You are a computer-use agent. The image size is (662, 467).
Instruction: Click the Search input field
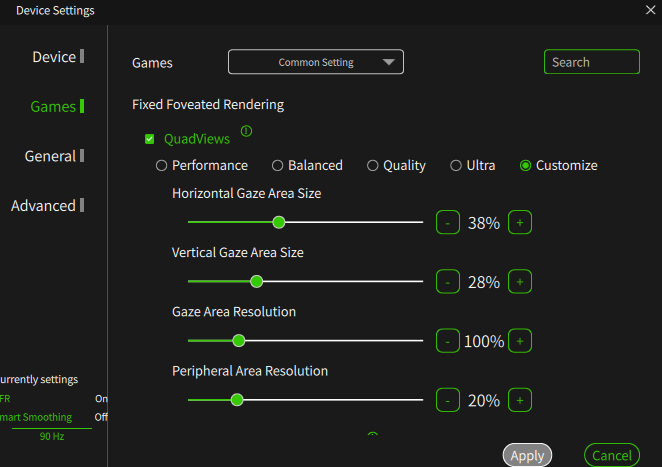click(591, 62)
